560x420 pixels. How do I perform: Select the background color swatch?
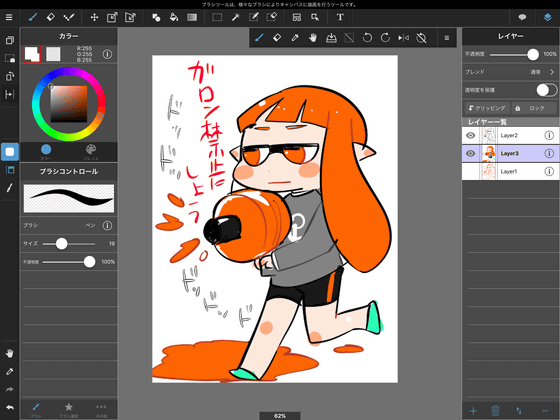(53, 54)
